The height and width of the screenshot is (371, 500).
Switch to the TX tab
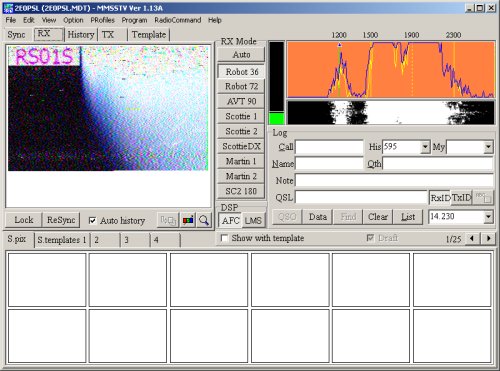(x=113, y=35)
